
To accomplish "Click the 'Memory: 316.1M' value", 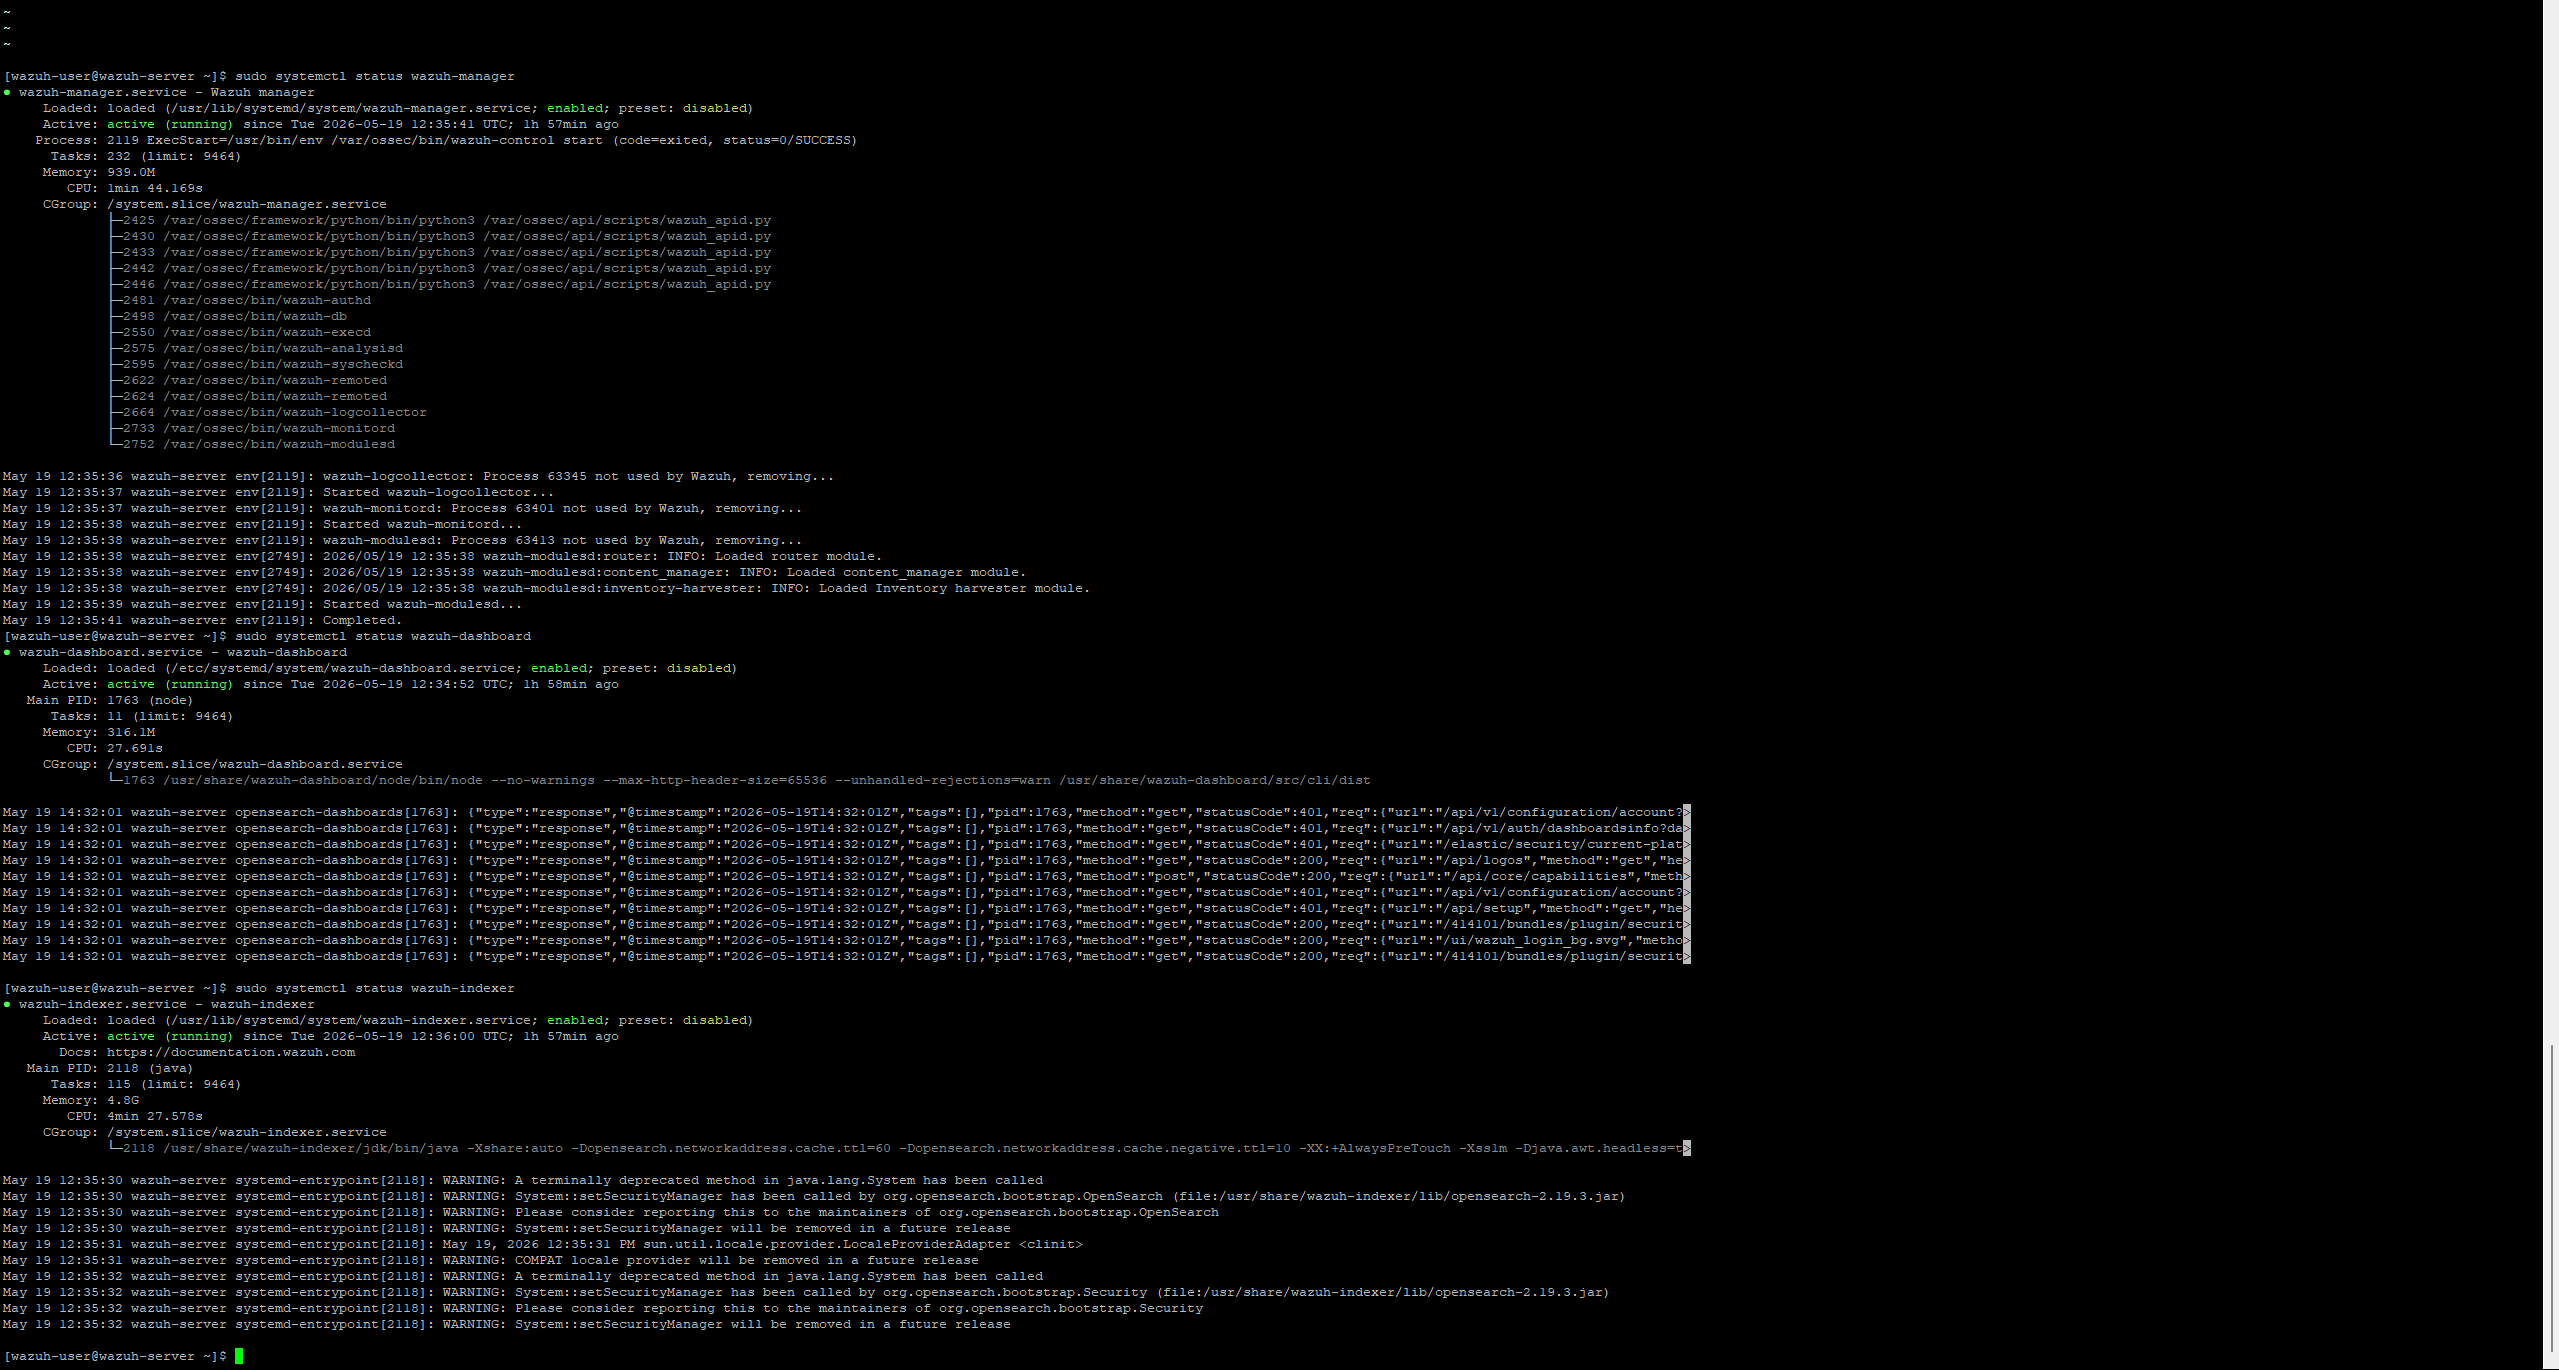I will pos(131,732).
